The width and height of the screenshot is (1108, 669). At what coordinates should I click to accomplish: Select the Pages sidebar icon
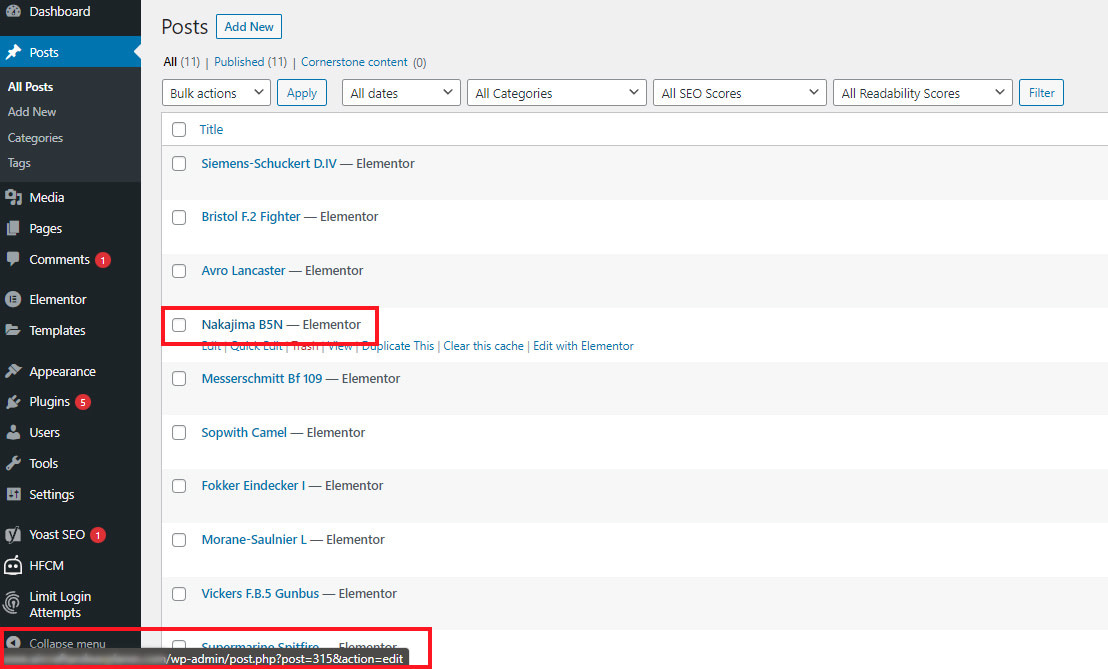(14, 228)
